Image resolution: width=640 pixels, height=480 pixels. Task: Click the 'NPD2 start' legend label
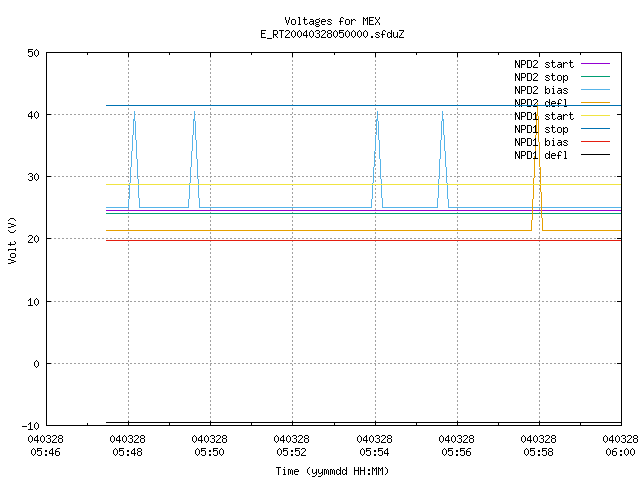tap(544, 64)
